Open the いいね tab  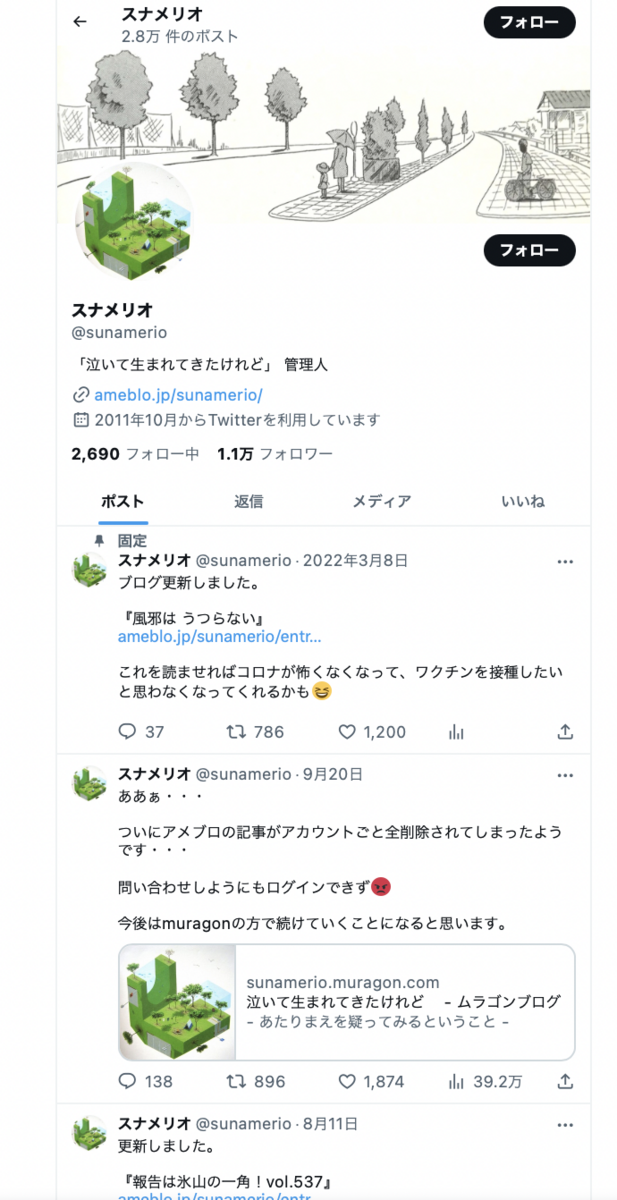click(522, 501)
